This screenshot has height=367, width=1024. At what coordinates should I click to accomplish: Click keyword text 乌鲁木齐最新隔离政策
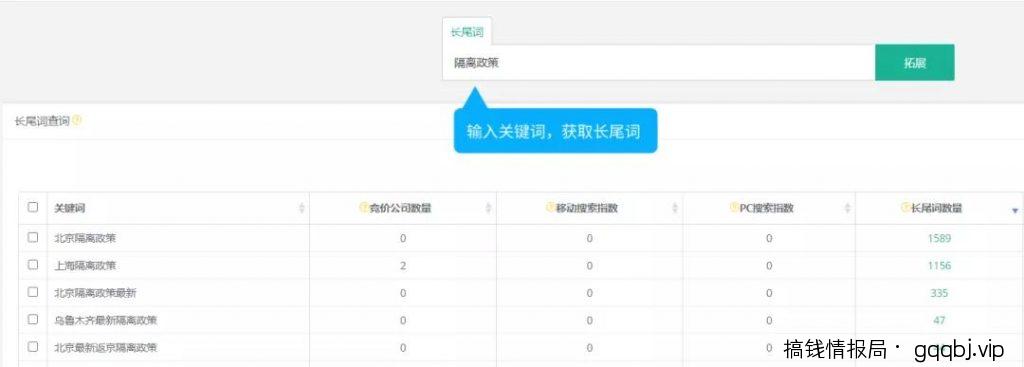pyautogui.click(x=106, y=321)
